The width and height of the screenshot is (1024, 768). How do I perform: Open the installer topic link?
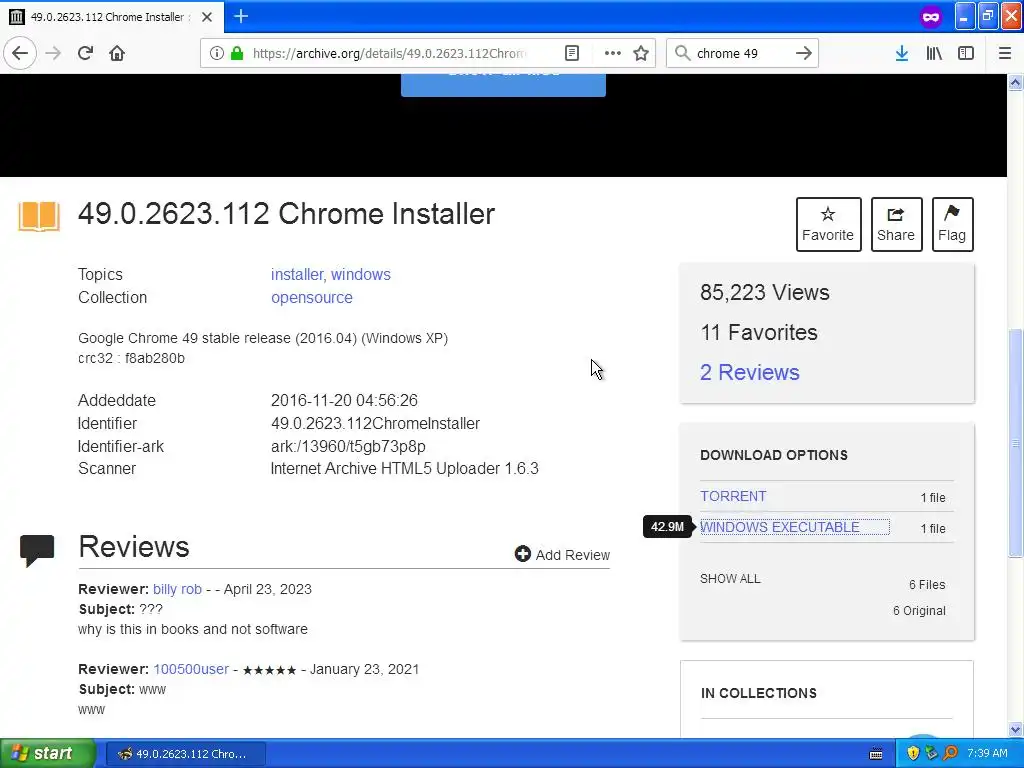click(296, 274)
